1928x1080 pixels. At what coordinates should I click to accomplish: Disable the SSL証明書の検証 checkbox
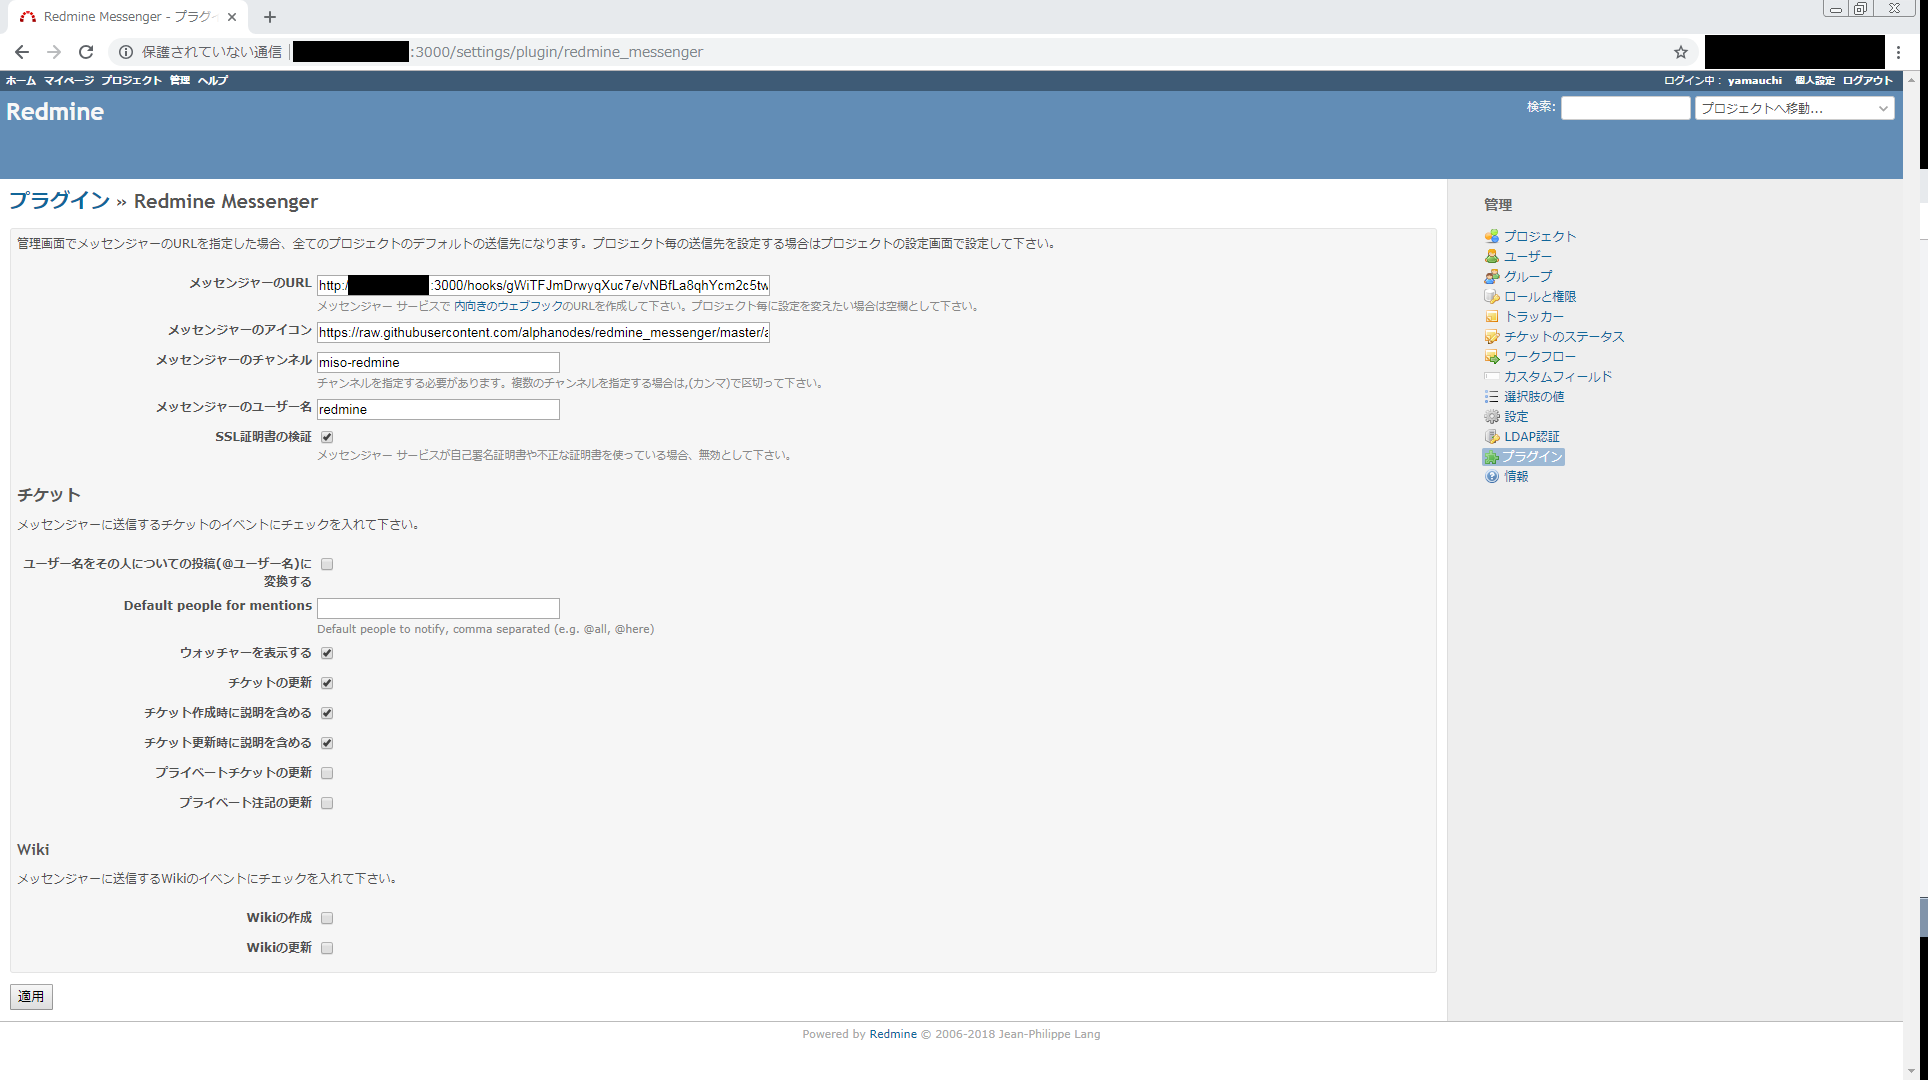click(x=327, y=437)
